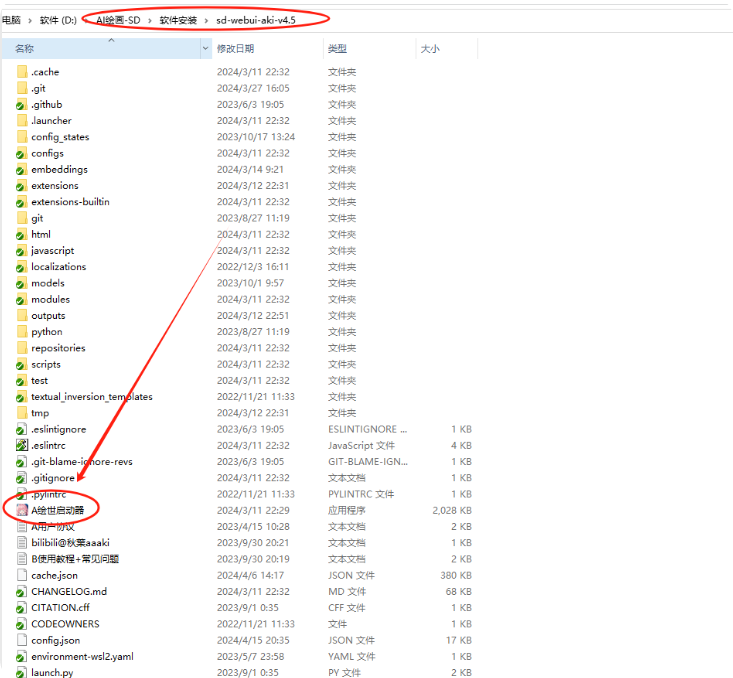Click the html folder icon
Image resolution: width=733 pixels, height=678 pixels.
22,235
